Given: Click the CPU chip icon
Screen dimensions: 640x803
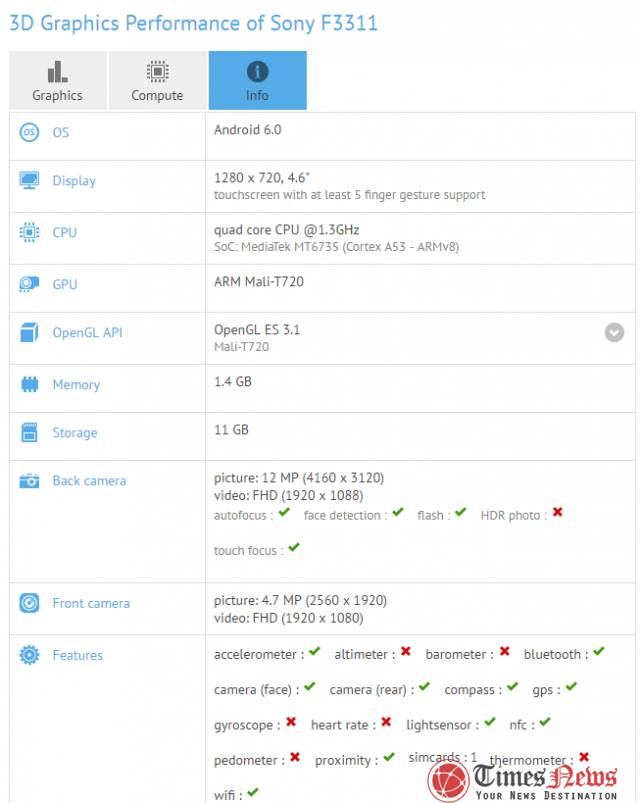Looking at the screenshot, I should point(29,233).
